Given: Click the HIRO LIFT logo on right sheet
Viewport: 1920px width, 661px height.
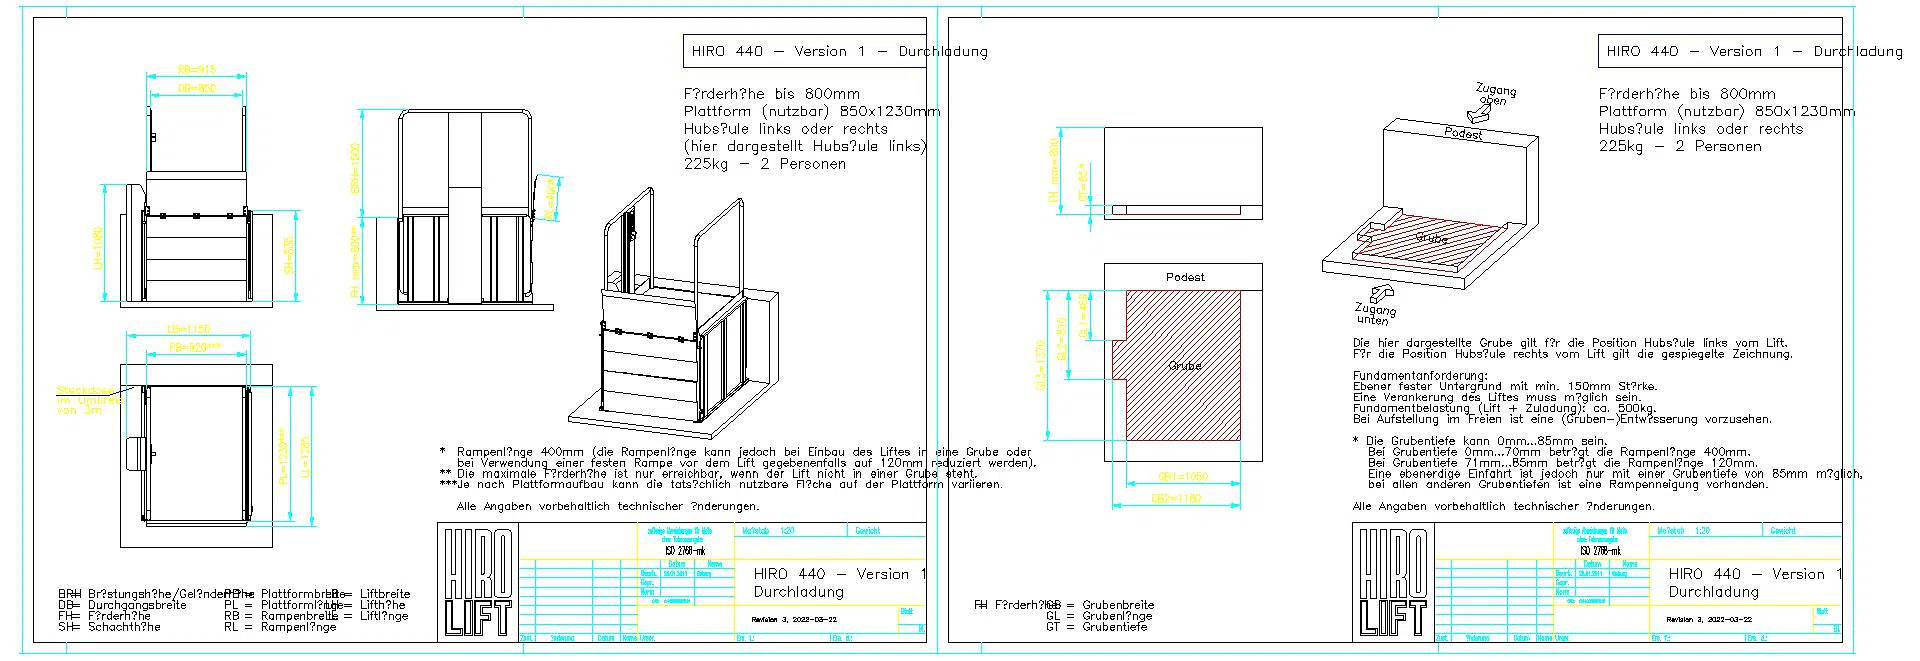Looking at the screenshot, I should [x=1393, y=582].
